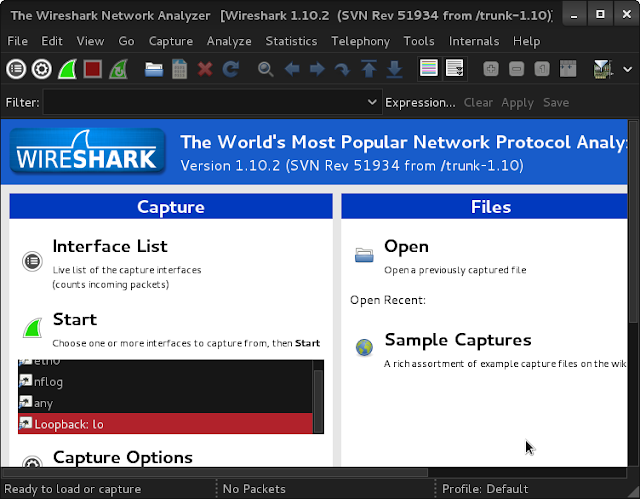Open capture options from toolbar gear icon

pyautogui.click(x=42, y=69)
